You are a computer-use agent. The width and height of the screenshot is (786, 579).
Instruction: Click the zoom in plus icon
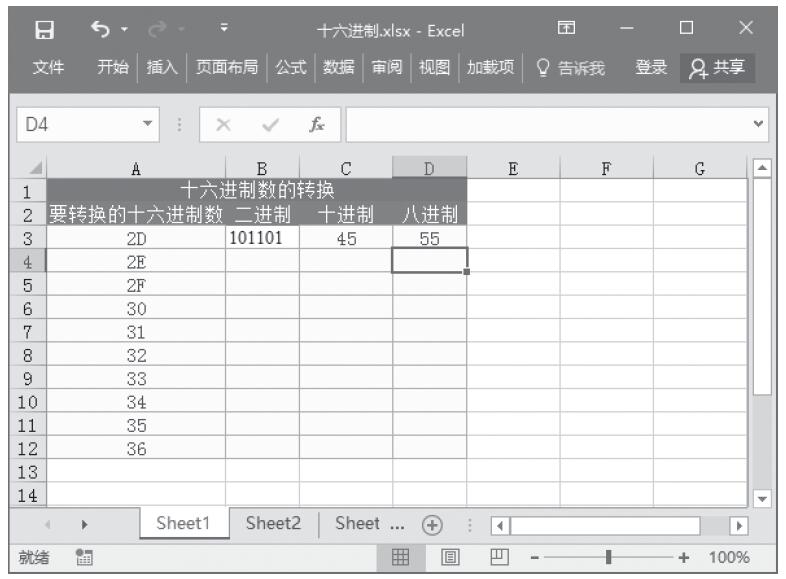pos(684,557)
